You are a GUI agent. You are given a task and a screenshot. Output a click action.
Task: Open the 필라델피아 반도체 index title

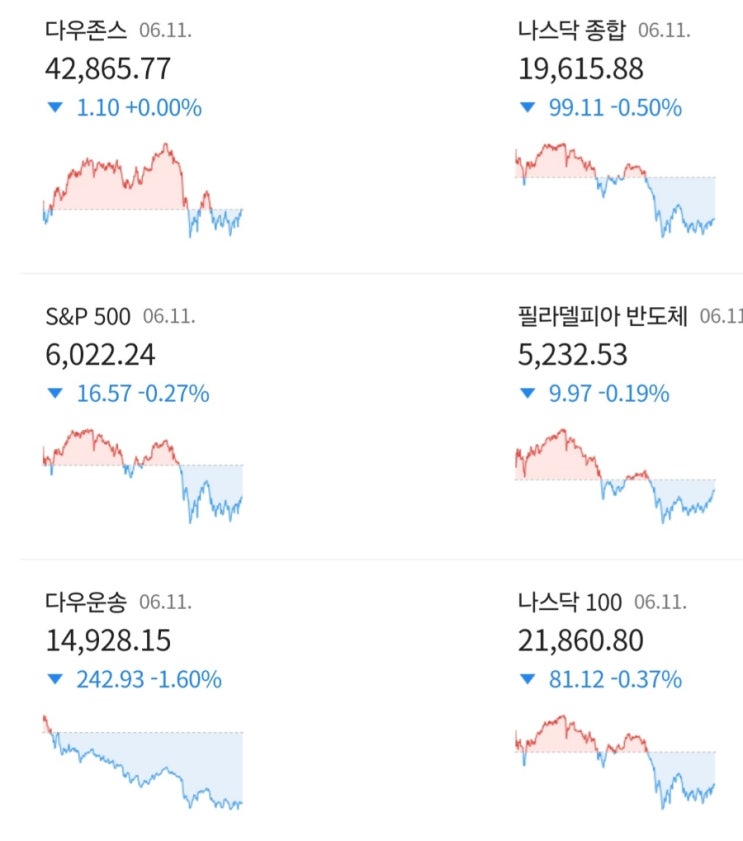tap(602, 317)
